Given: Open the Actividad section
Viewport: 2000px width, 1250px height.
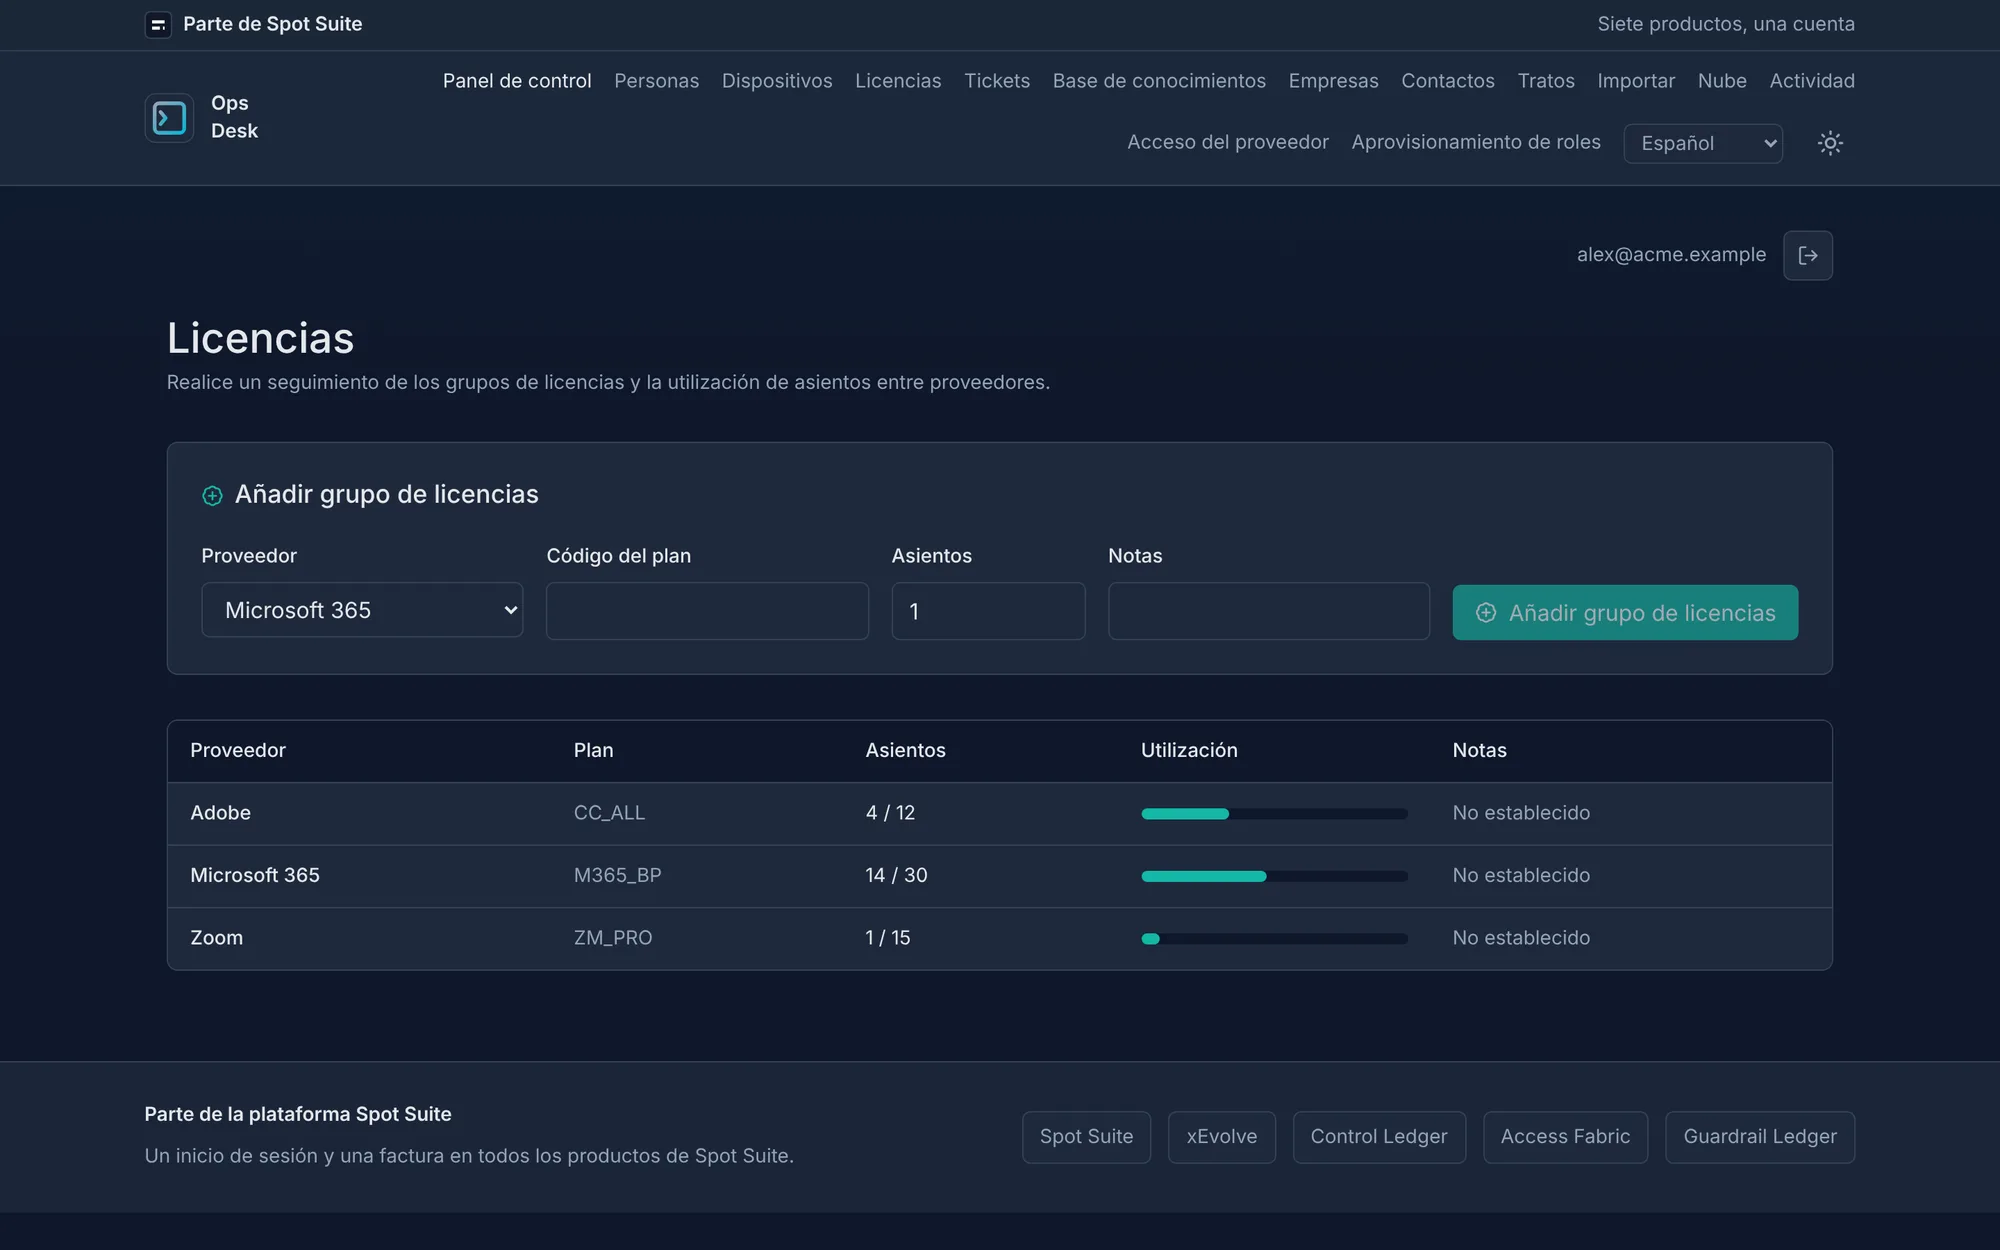Looking at the screenshot, I should pyautogui.click(x=1812, y=81).
